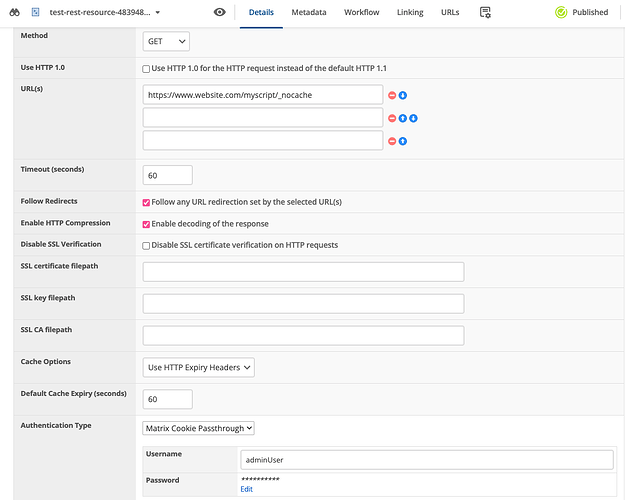Expand the Cache Options dropdown

[x=199, y=367]
